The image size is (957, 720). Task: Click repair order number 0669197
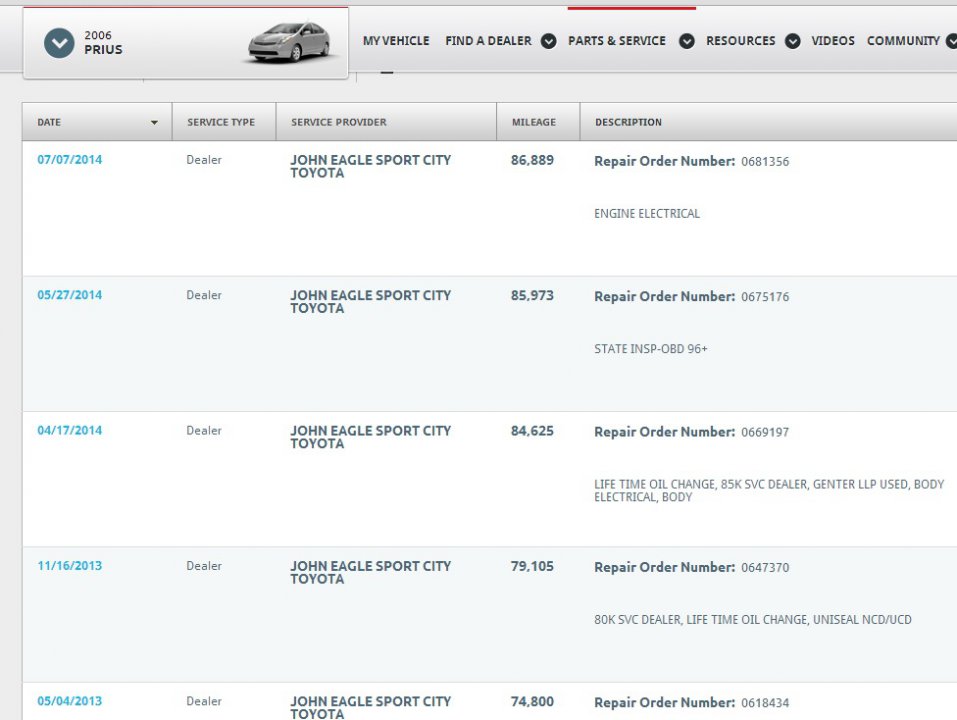pos(765,433)
